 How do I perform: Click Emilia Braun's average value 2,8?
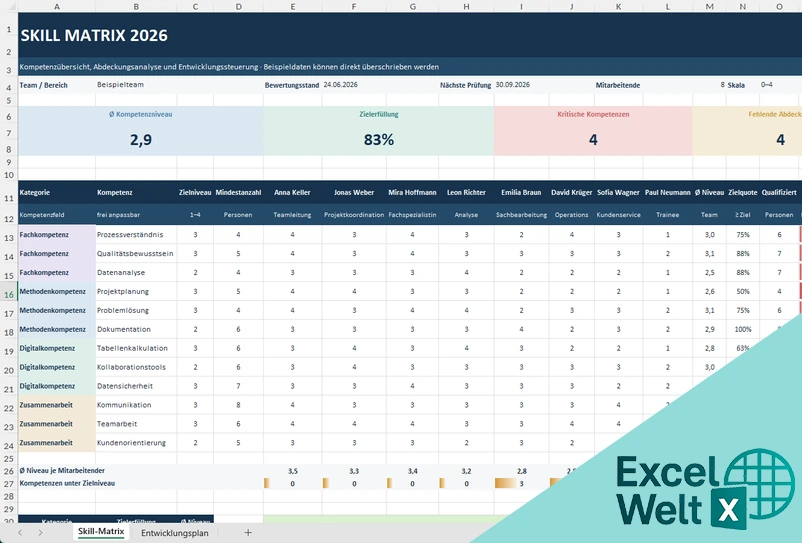521,471
